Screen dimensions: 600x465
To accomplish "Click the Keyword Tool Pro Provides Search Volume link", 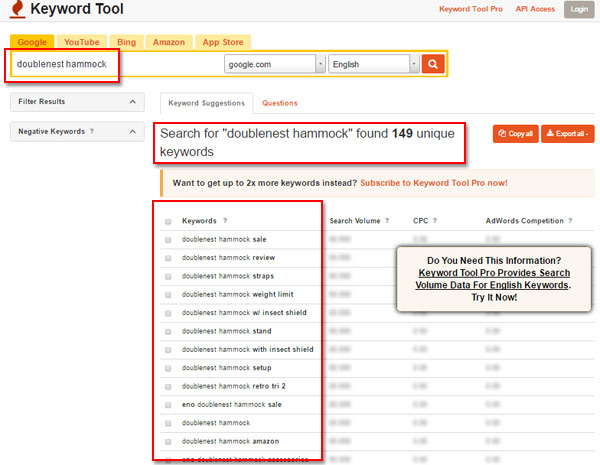I will tap(494, 279).
